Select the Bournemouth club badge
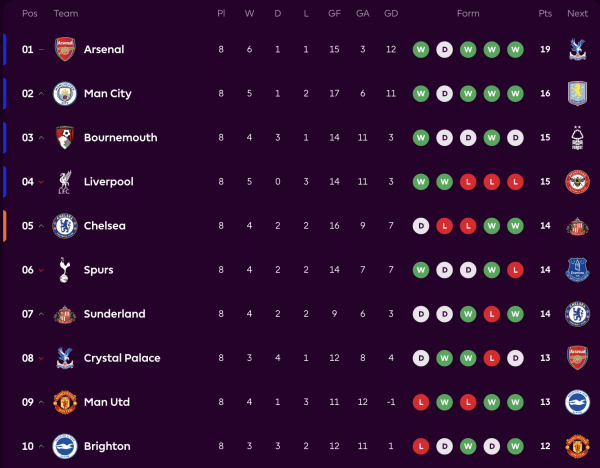Image resolution: width=600 pixels, height=468 pixels. (64, 137)
